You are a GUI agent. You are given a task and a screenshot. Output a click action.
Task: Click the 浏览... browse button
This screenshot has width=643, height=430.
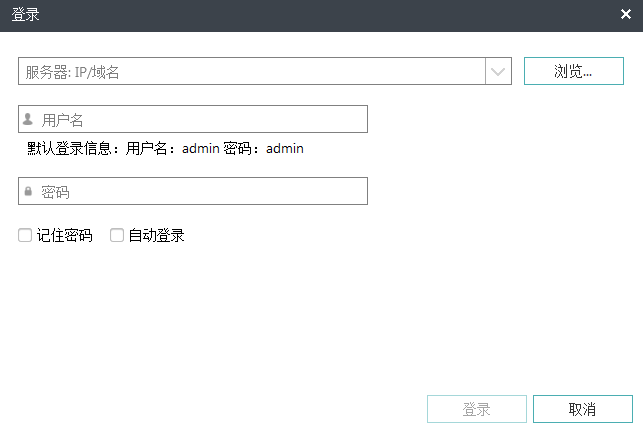[x=574, y=71]
